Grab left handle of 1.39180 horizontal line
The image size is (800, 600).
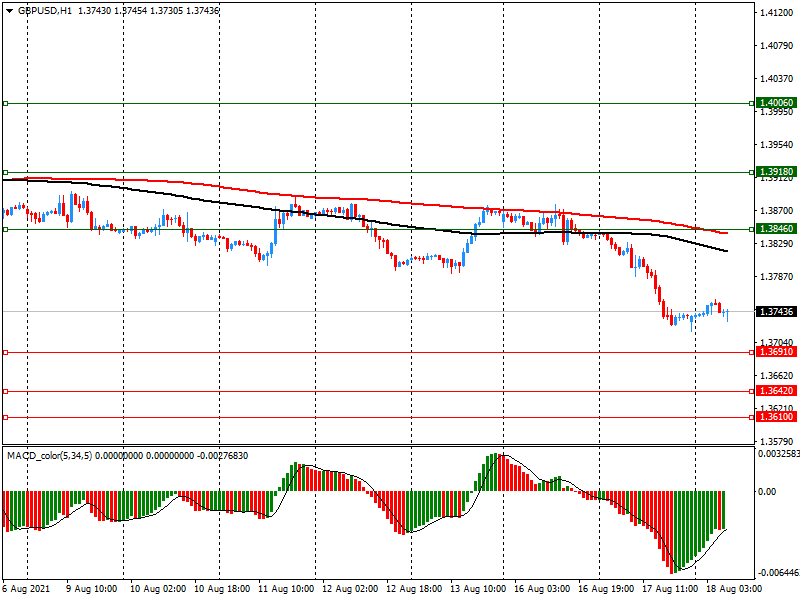(x=6, y=172)
